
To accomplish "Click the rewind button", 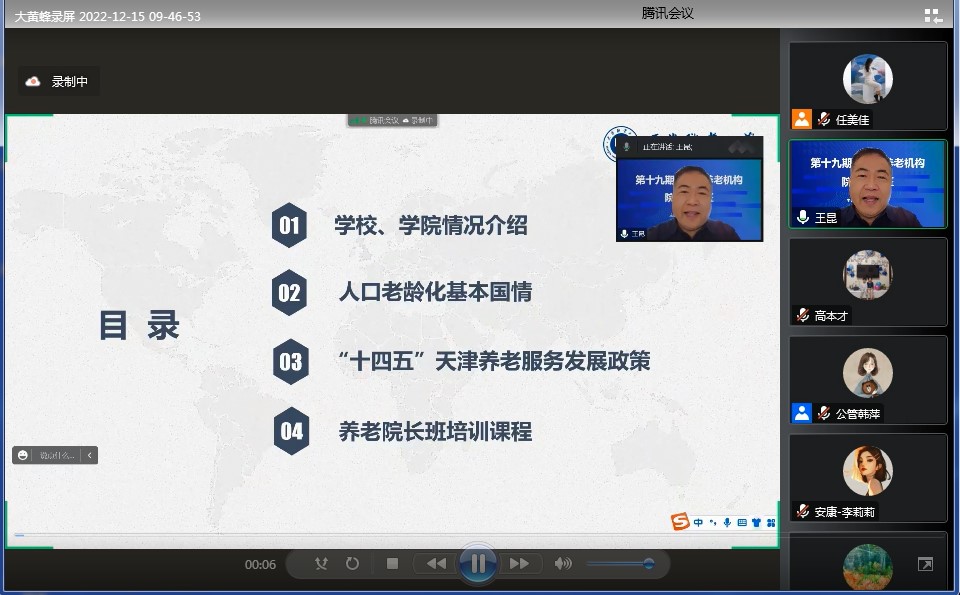I will tap(436, 564).
